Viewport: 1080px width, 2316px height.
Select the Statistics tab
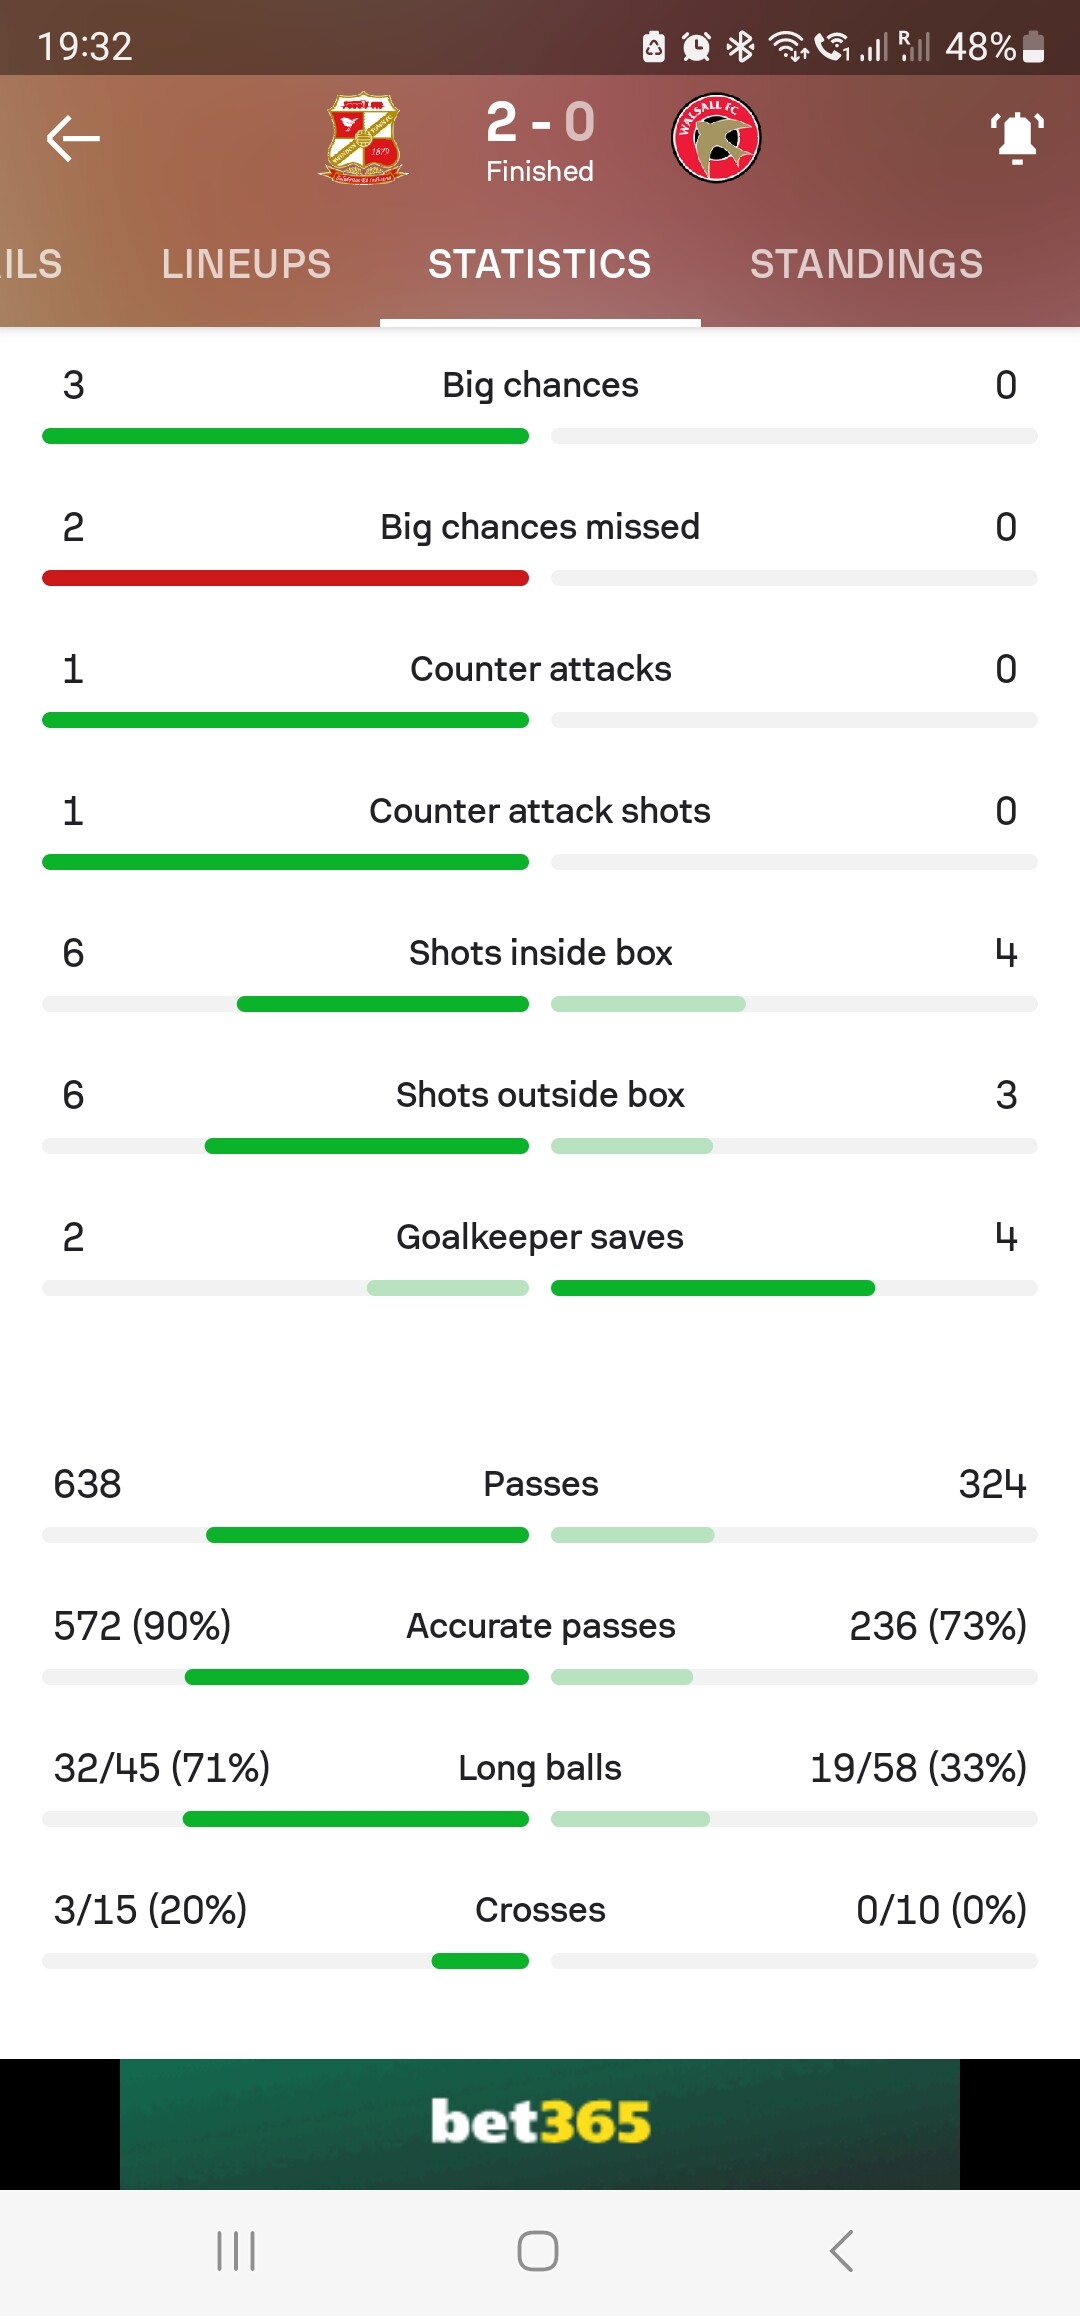coord(540,264)
